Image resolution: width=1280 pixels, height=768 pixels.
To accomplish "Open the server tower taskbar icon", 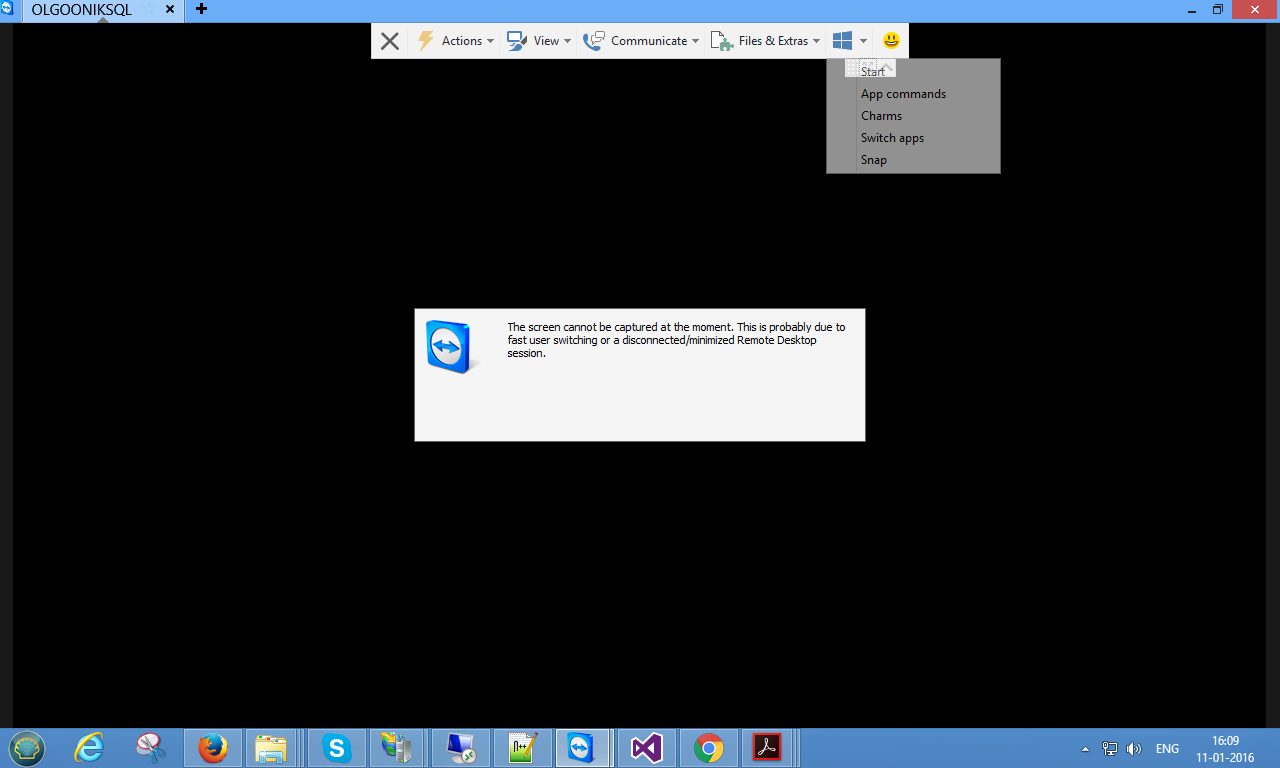I will coord(397,748).
